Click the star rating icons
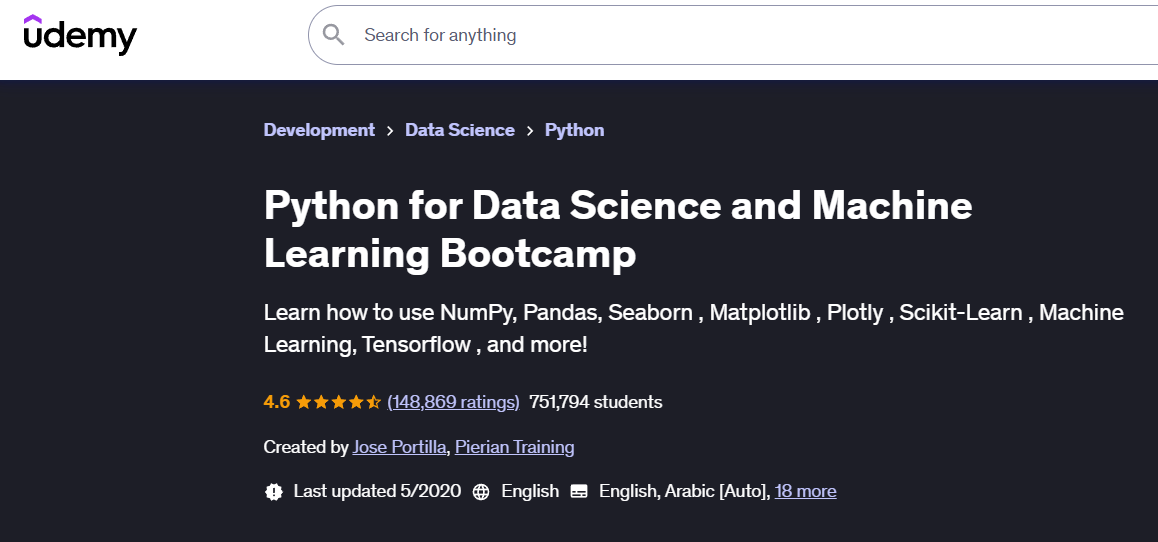 pyautogui.click(x=339, y=402)
